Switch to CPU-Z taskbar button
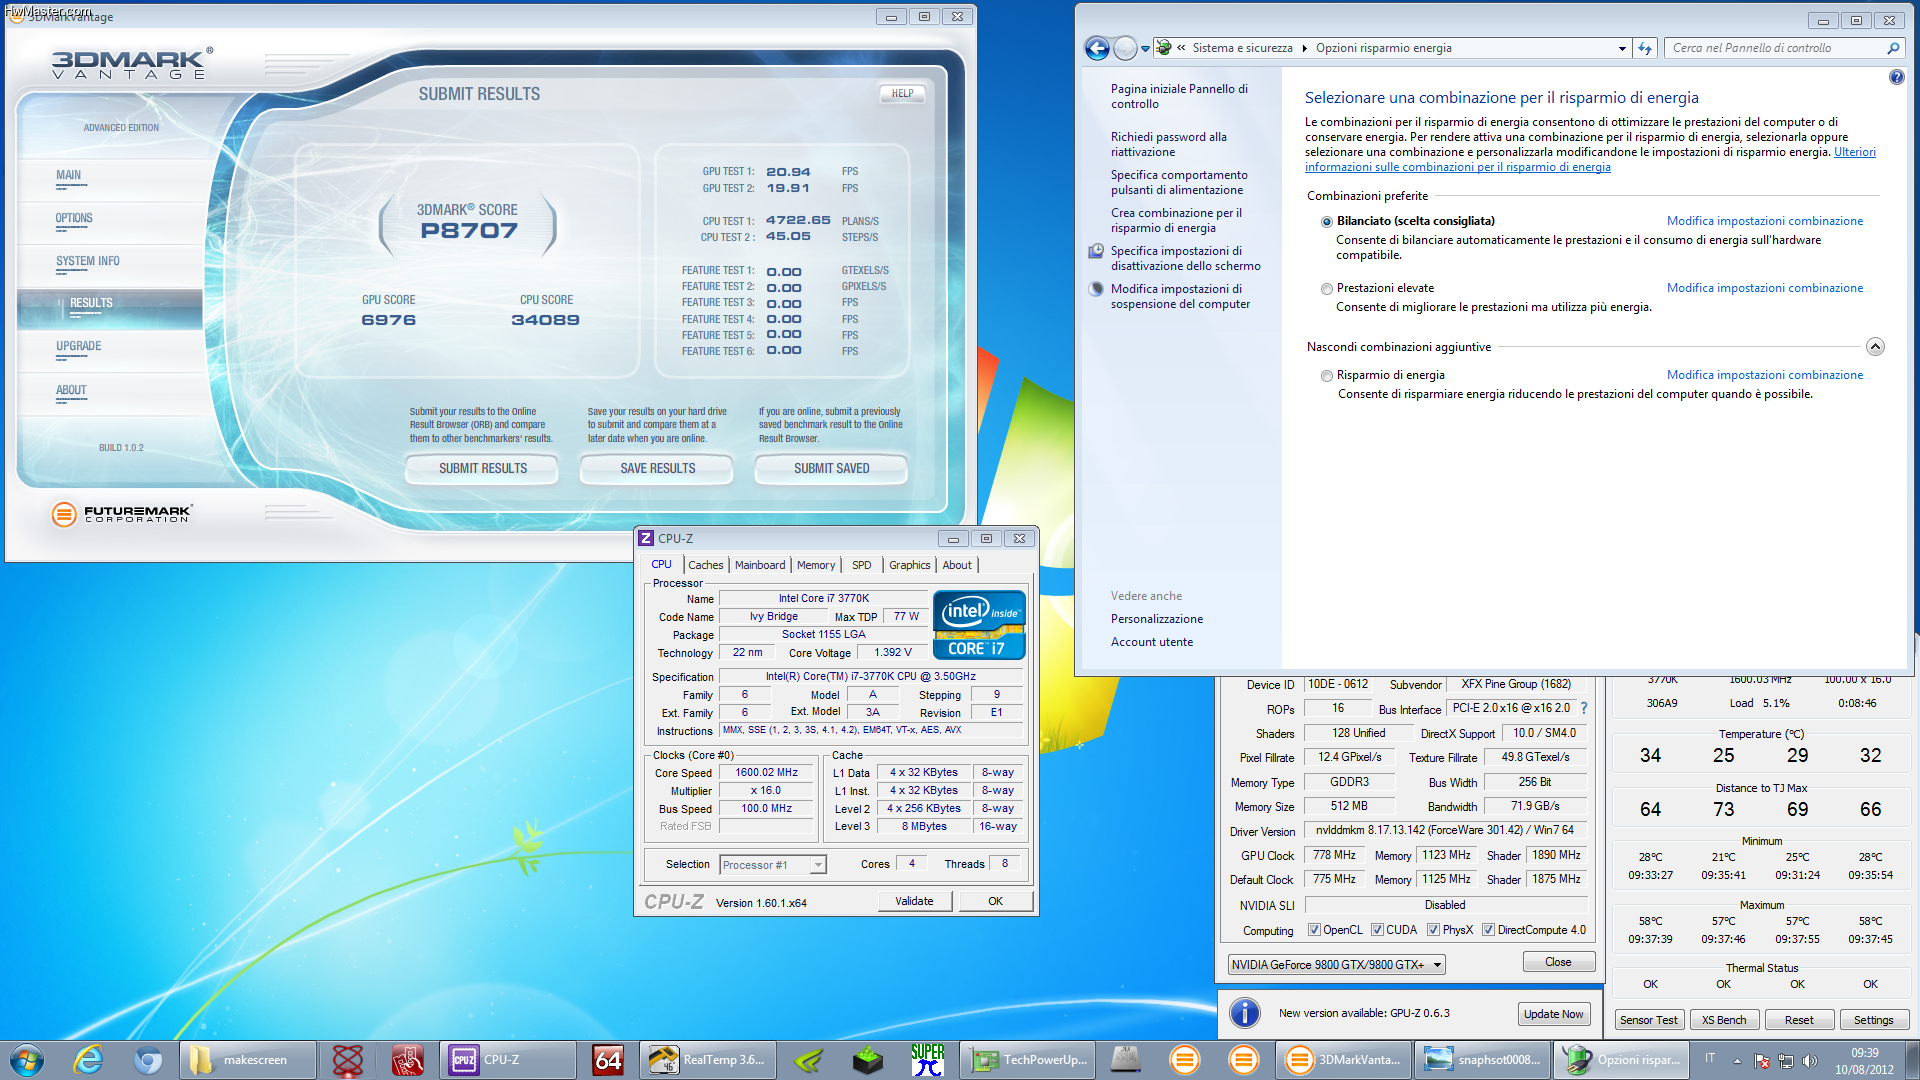 pyautogui.click(x=508, y=1060)
